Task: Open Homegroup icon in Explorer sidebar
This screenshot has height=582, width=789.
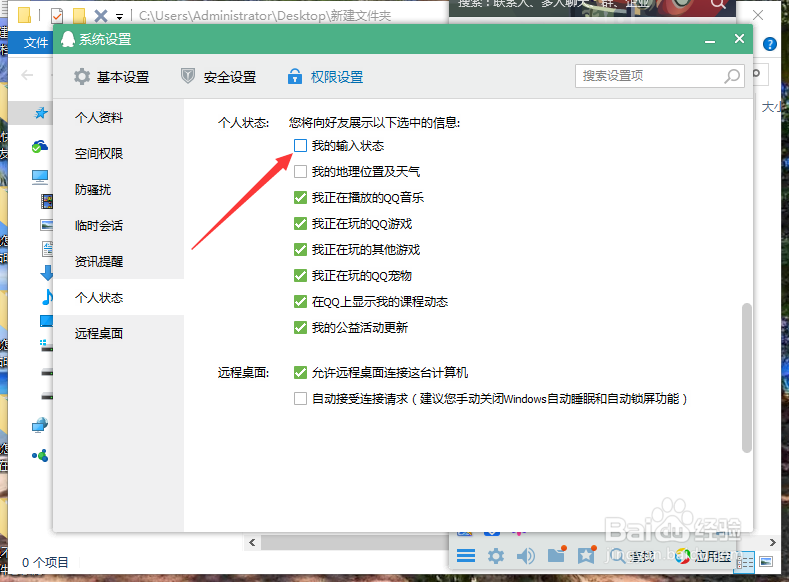Action: [40, 456]
